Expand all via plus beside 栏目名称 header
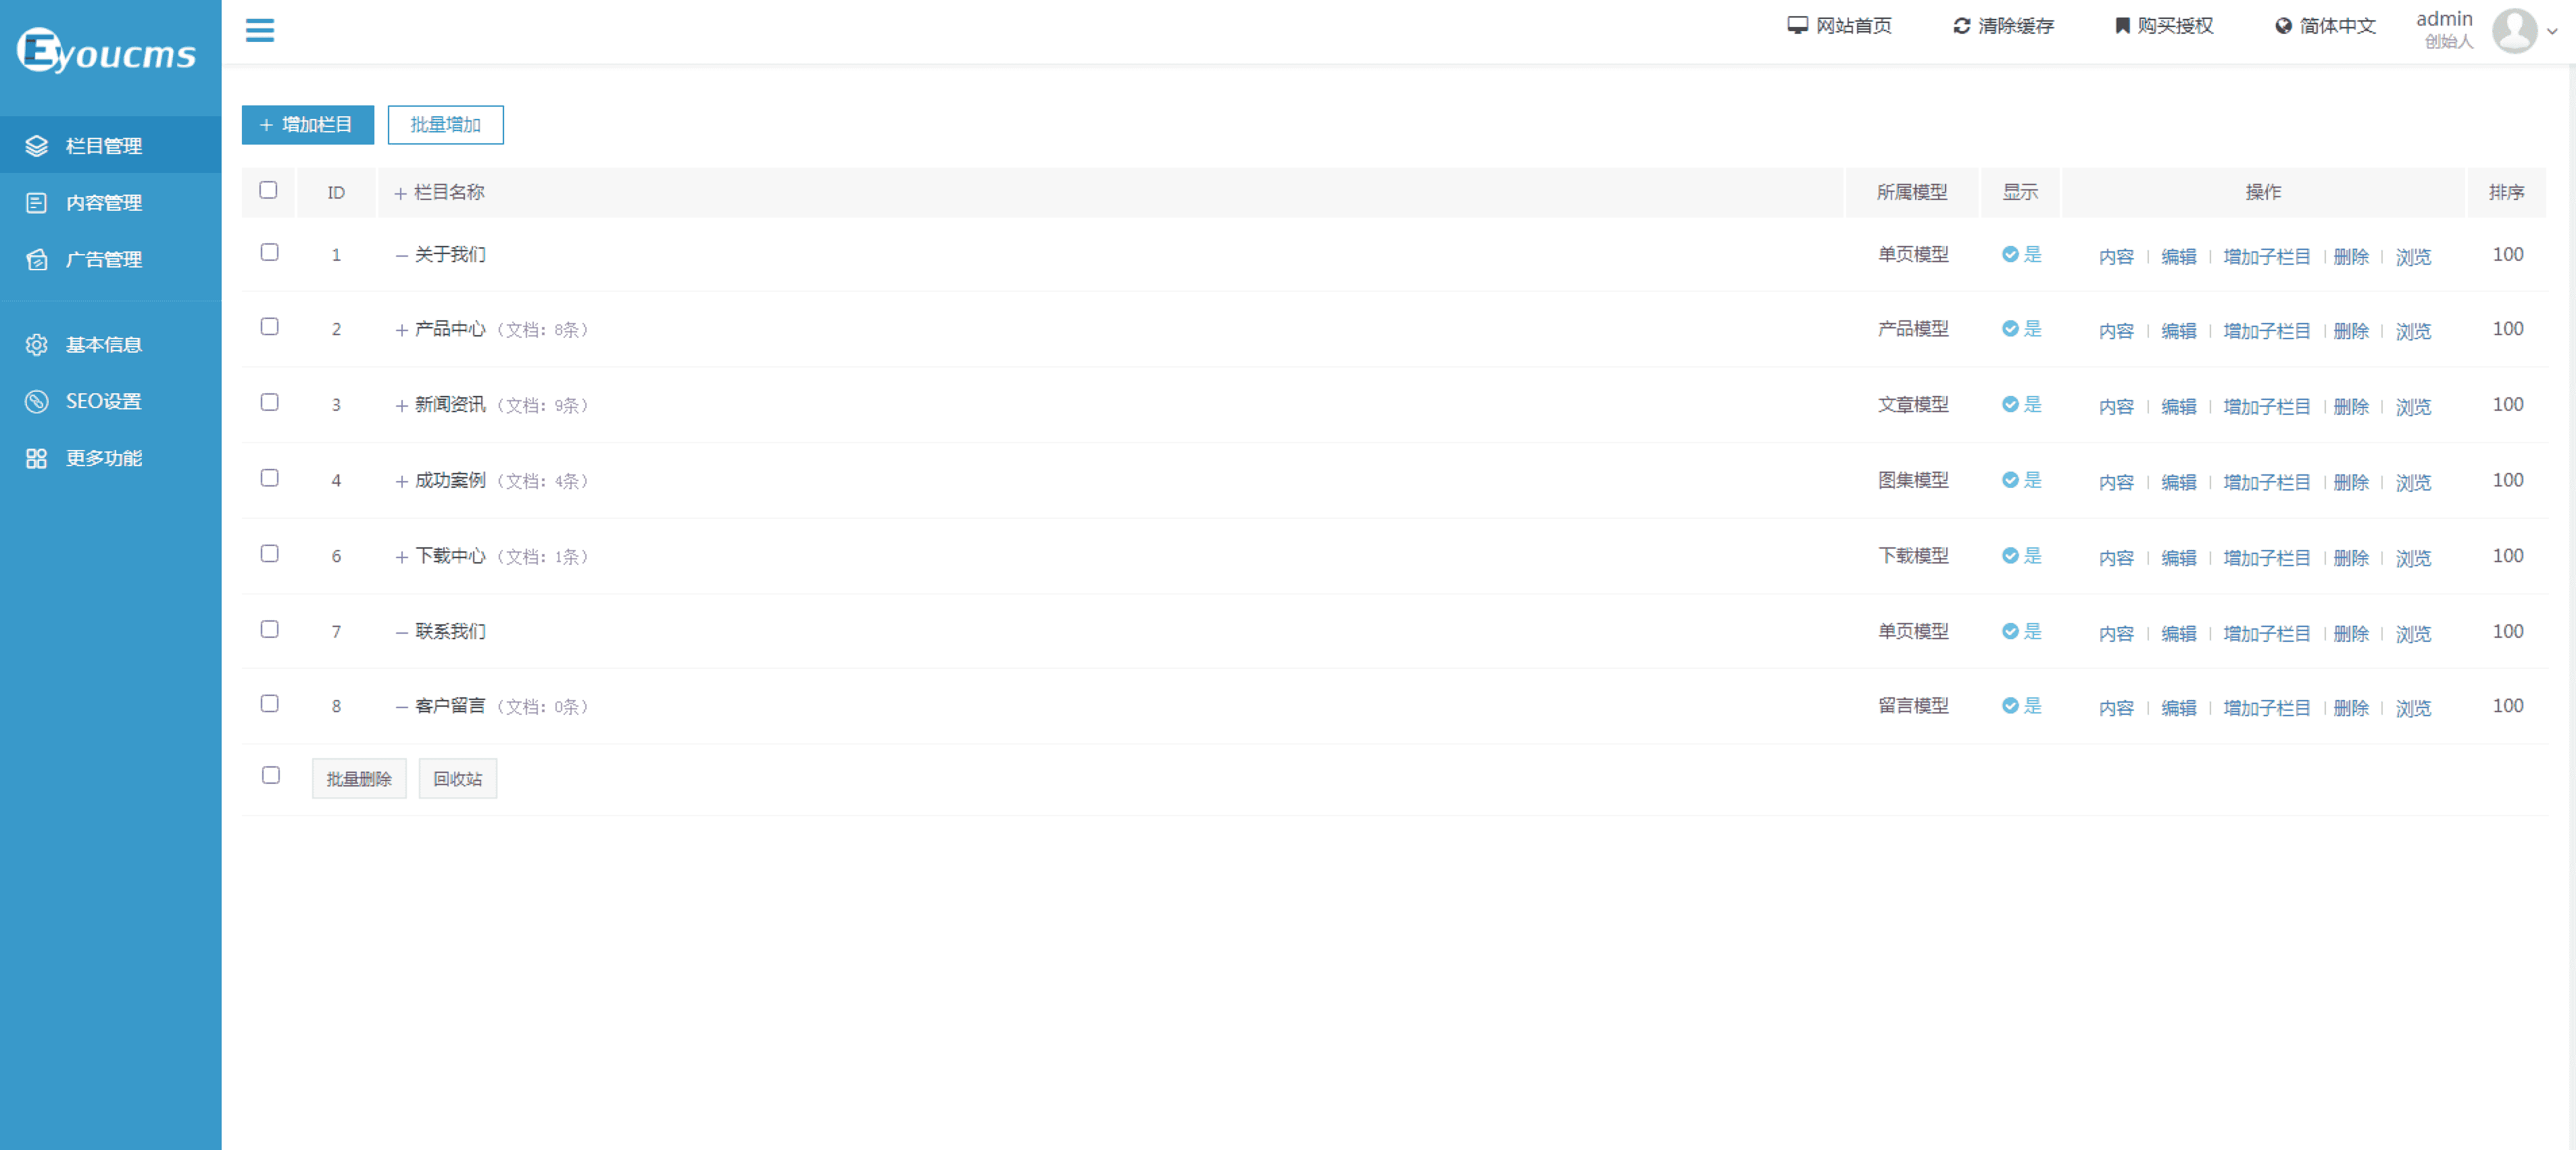 400,193
